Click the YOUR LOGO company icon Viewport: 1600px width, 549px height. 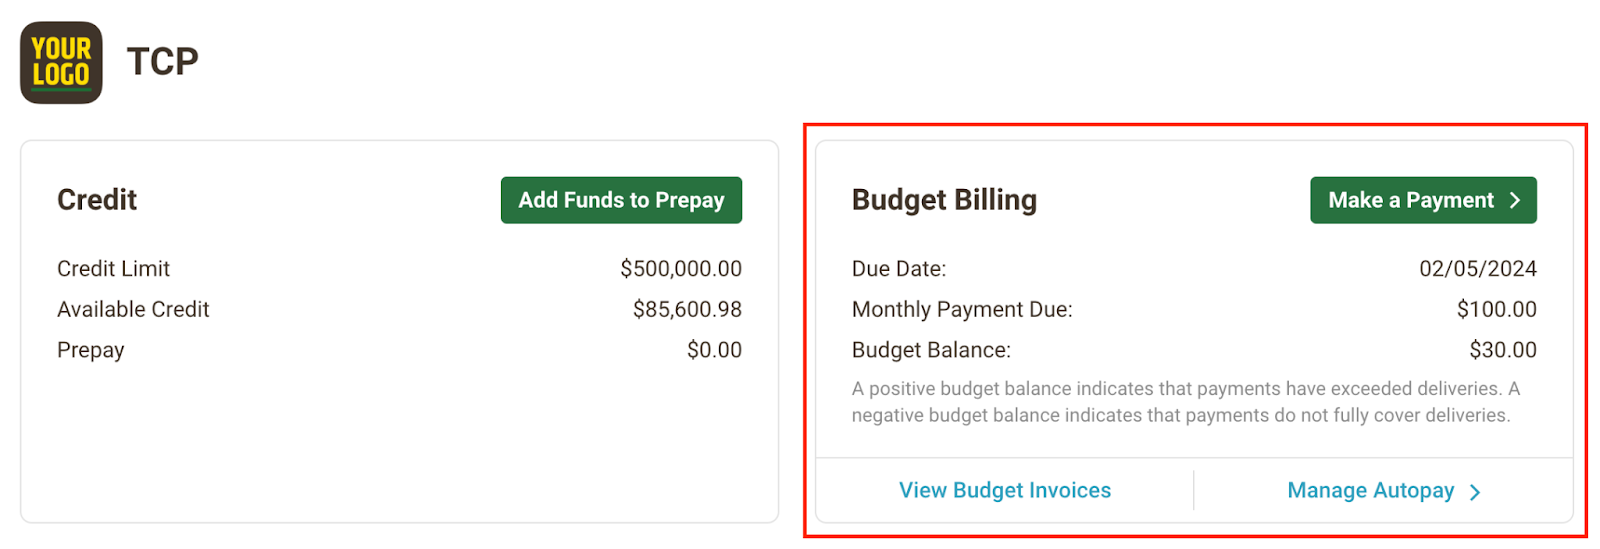click(61, 62)
